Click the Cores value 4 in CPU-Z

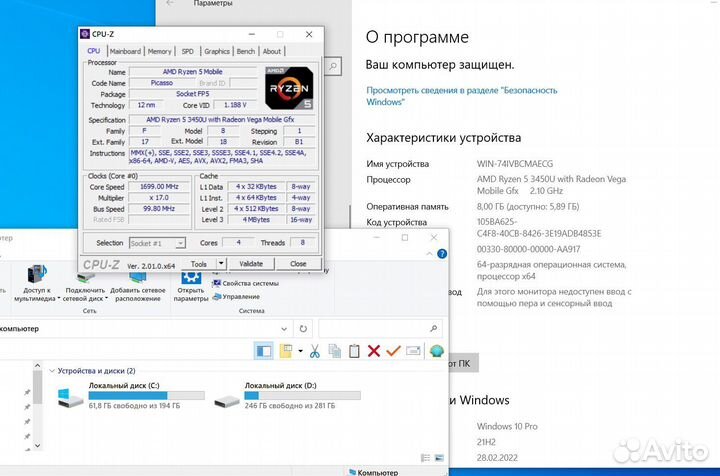point(238,242)
